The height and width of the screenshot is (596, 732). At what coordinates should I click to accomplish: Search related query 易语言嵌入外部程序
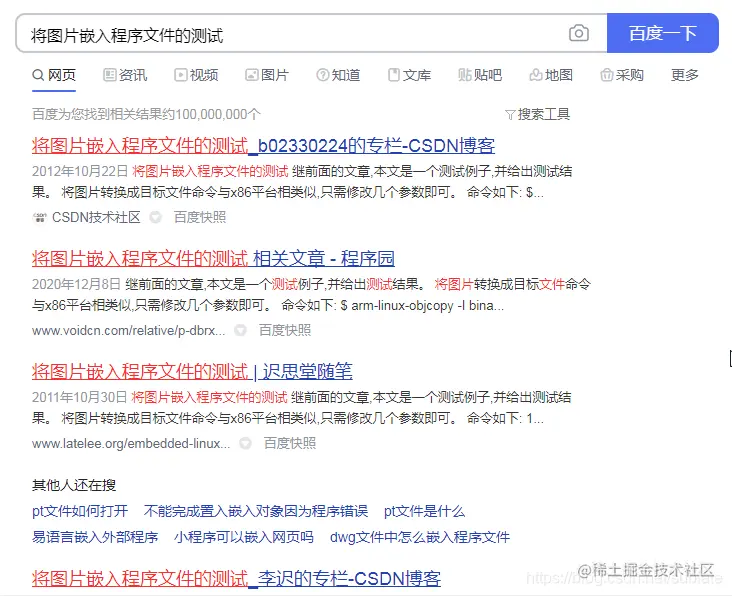[x=95, y=537]
